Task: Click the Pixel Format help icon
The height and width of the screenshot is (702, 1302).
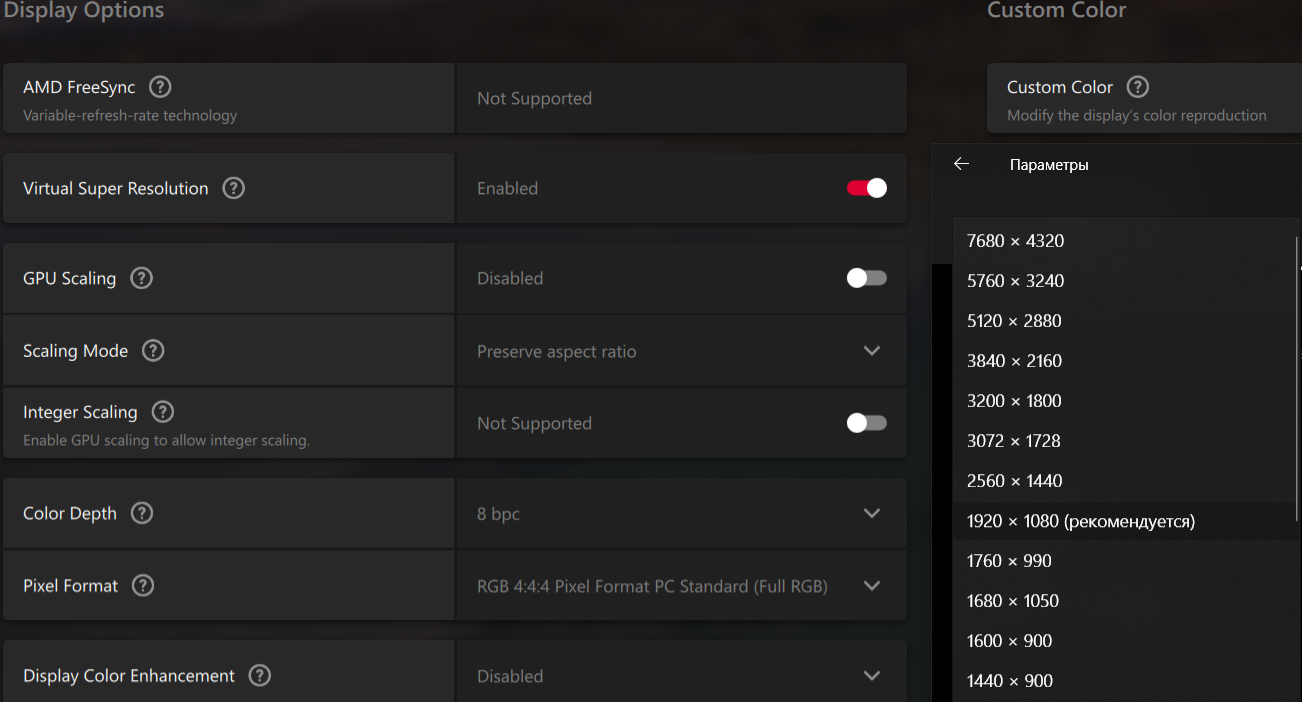Action: click(x=143, y=585)
